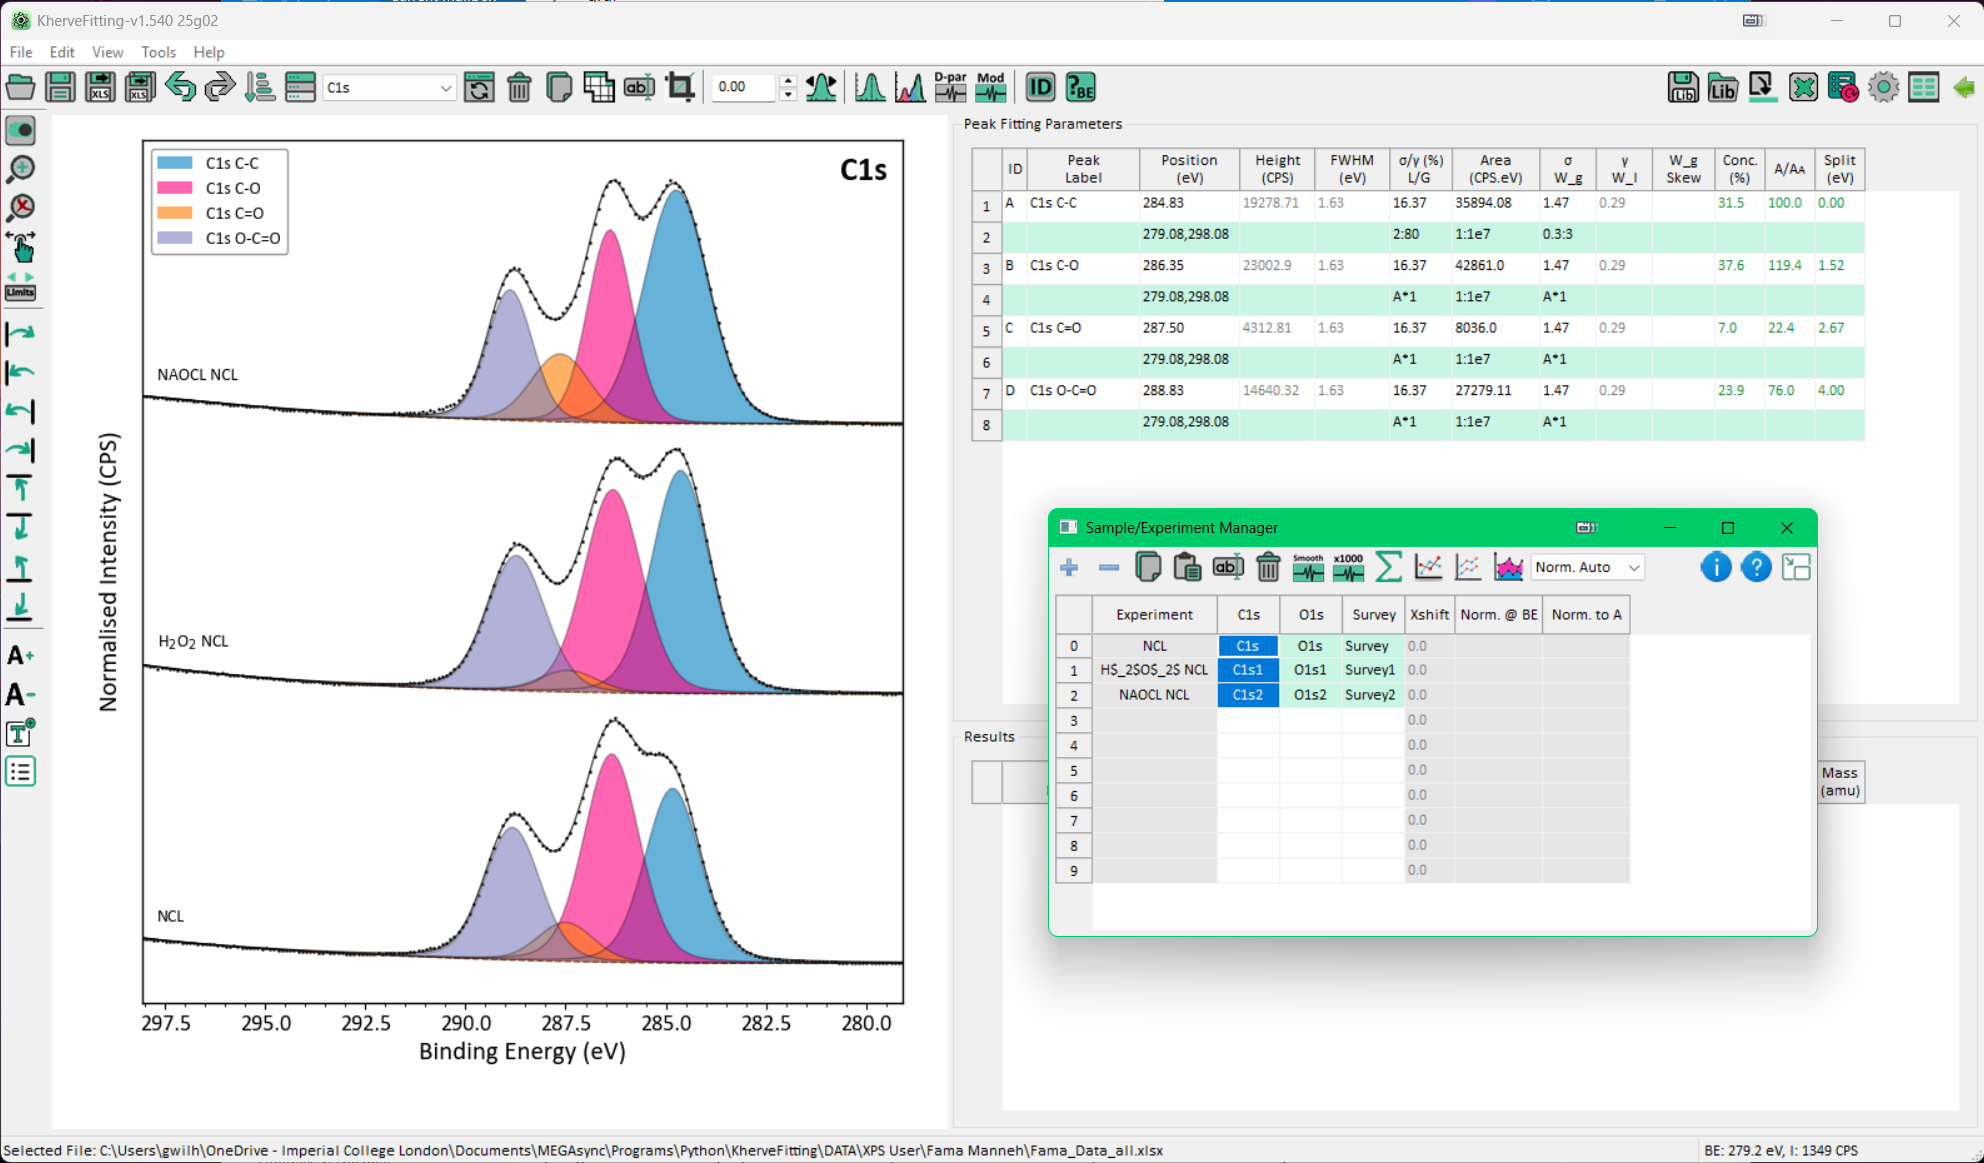1984x1163 pixels.
Task: Open the Tools menu
Action: pos(158,52)
